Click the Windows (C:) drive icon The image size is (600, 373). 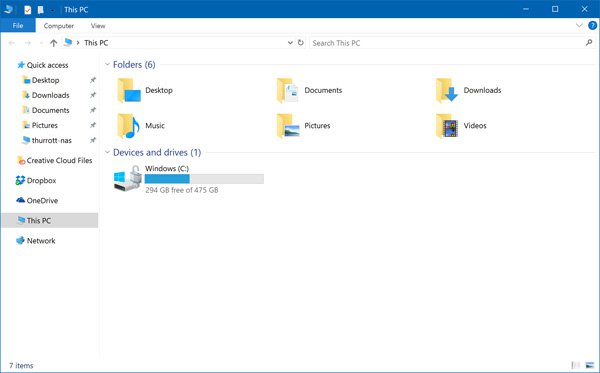tap(128, 178)
